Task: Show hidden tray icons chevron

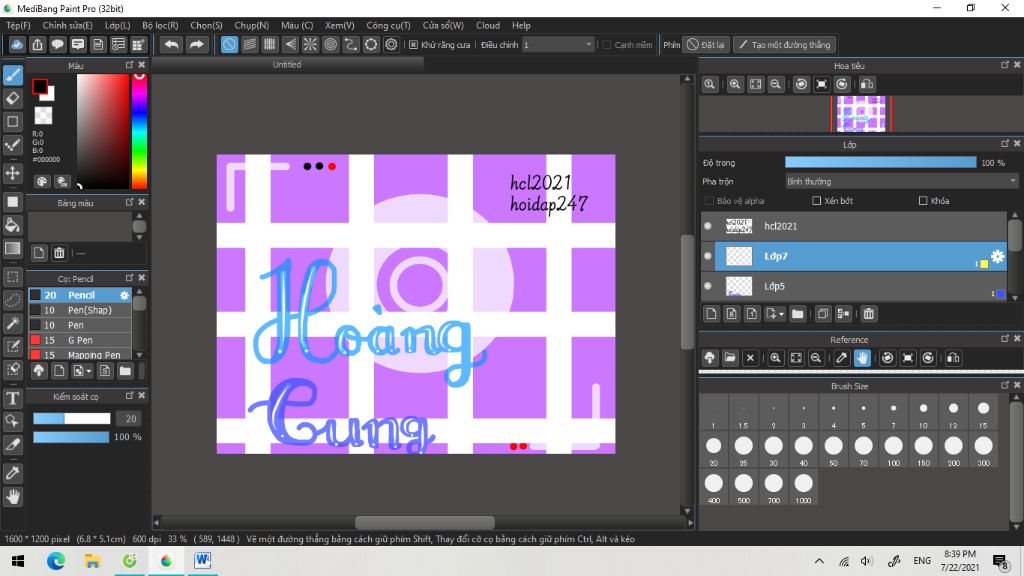Action: coord(819,561)
